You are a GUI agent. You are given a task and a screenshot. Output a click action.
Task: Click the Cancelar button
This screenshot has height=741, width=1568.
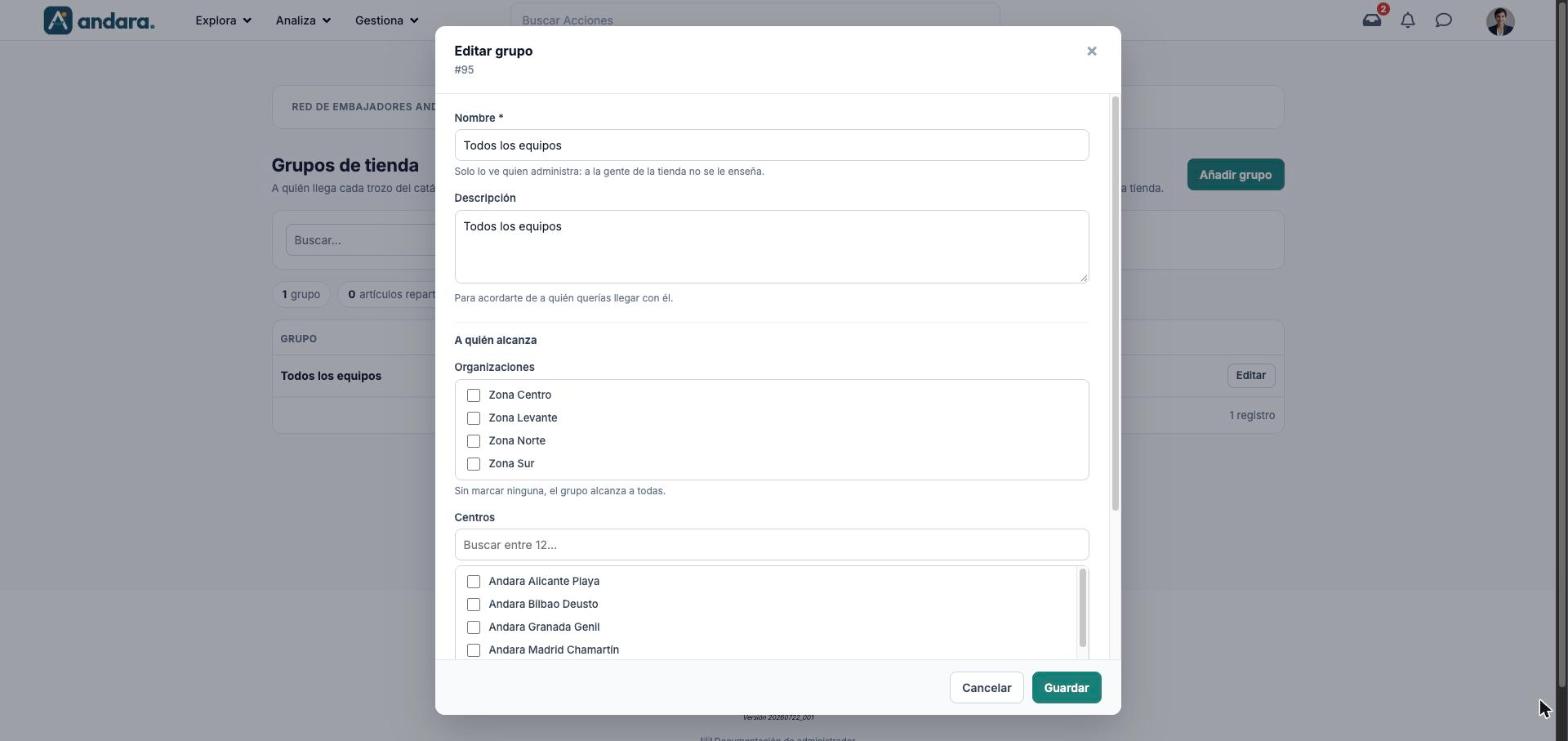pos(986,688)
